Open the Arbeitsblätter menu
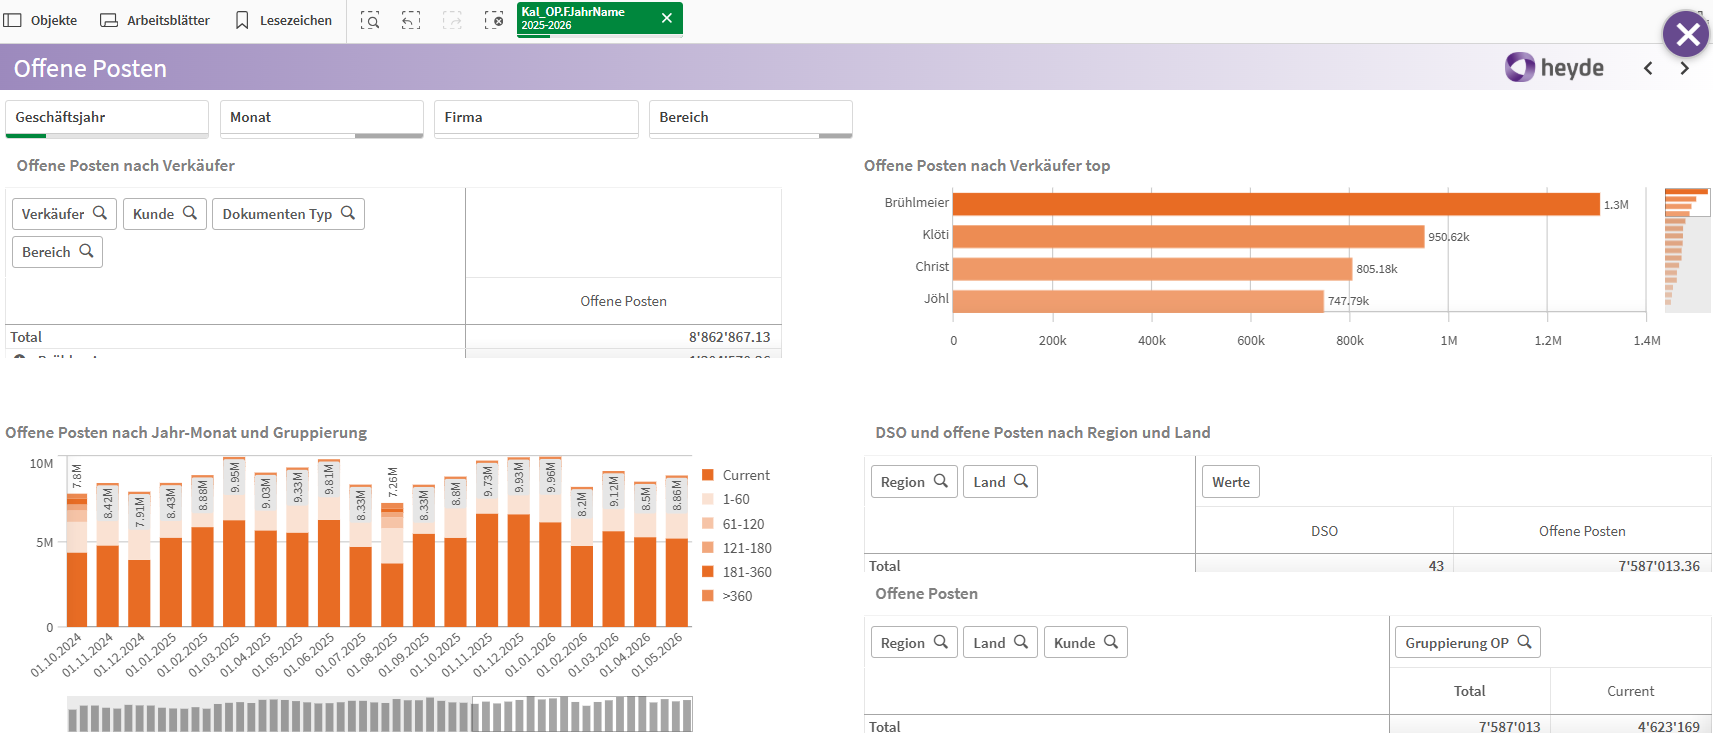The image size is (1713, 741). tap(155, 20)
